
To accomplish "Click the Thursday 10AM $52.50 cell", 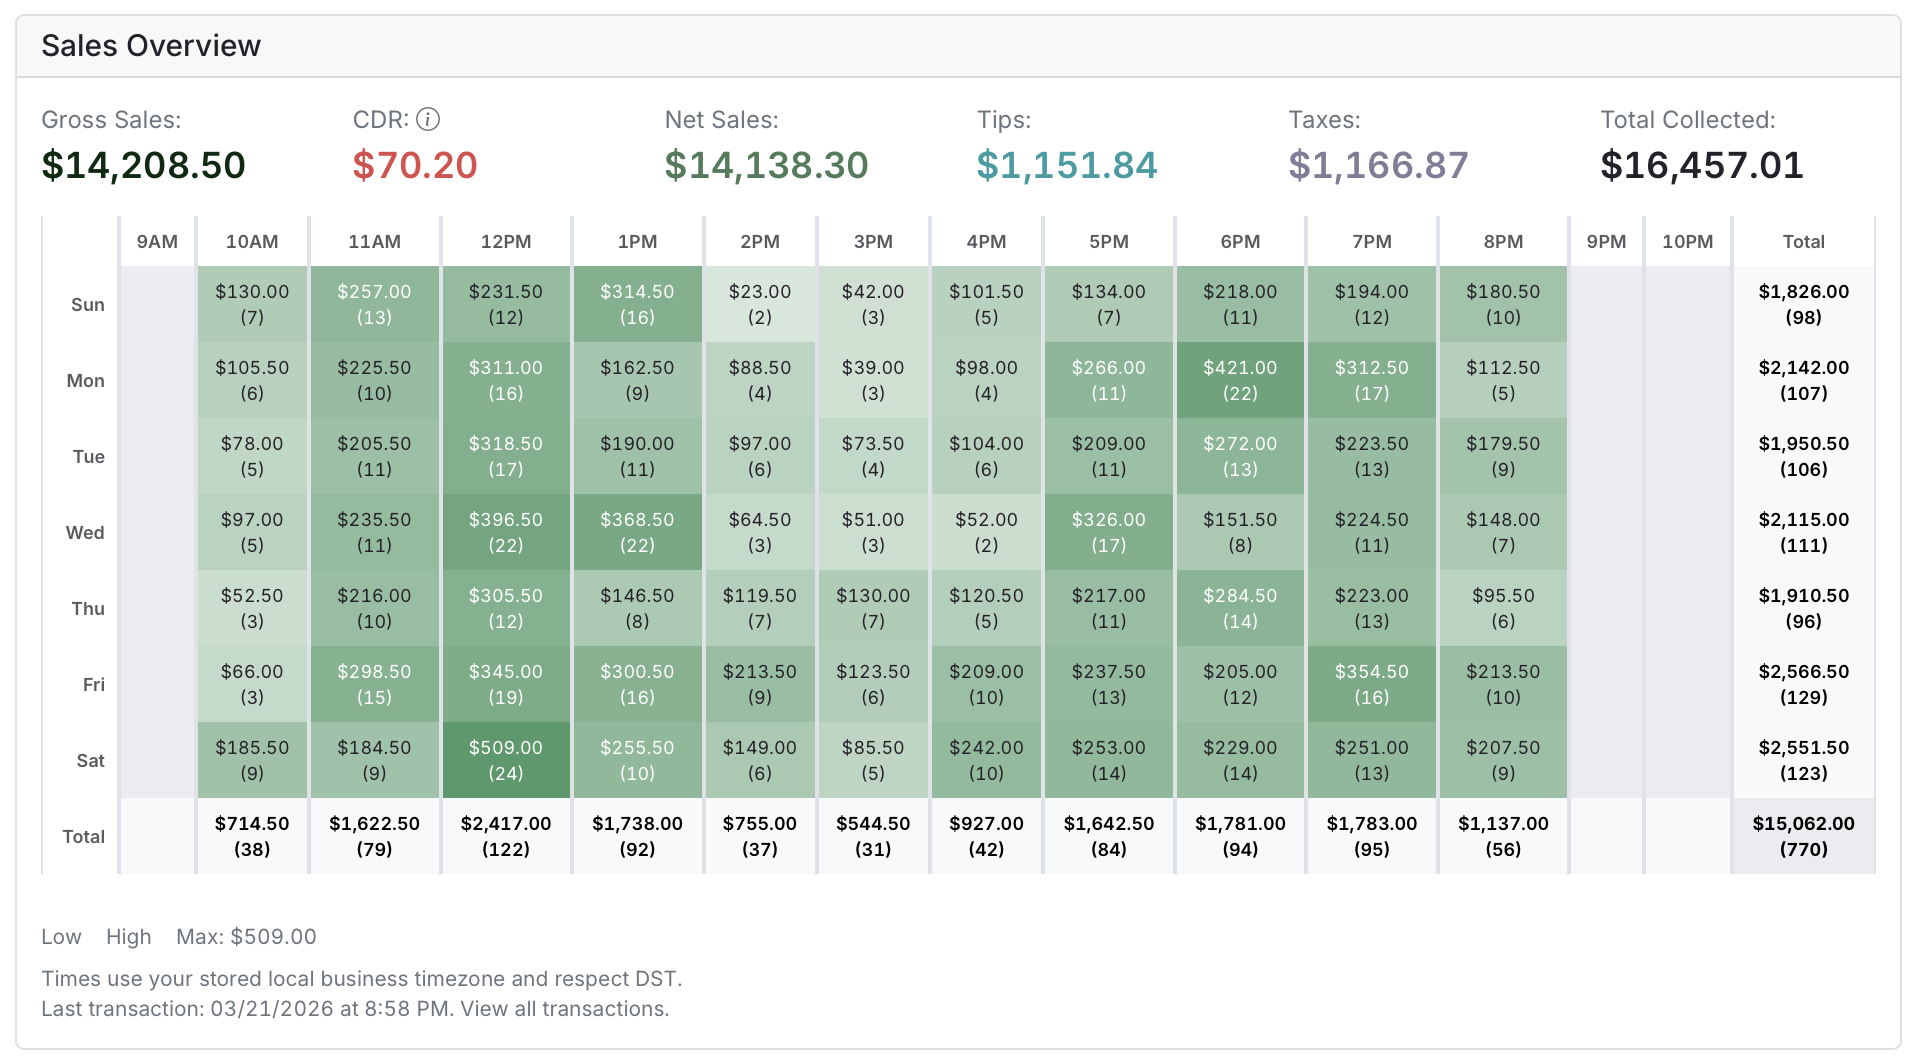I will (x=252, y=608).
